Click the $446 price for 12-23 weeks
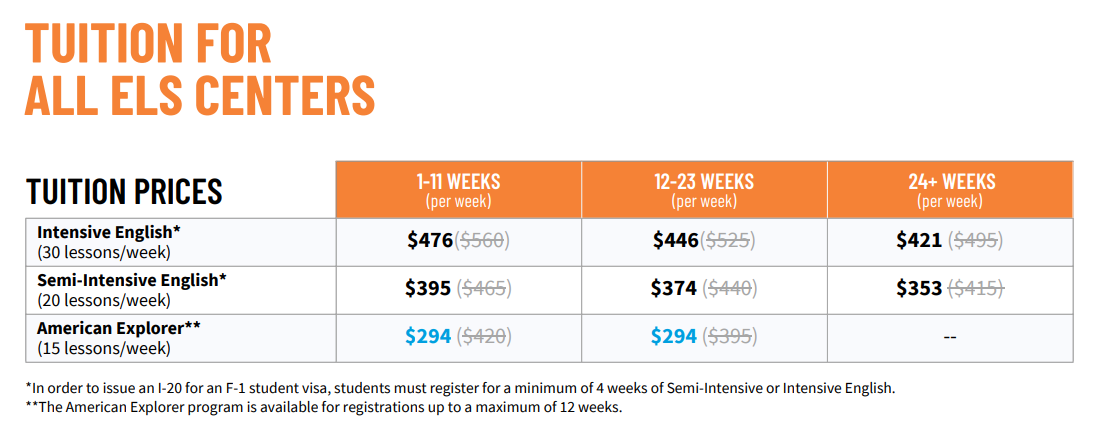The image size is (1099, 438). [x=676, y=240]
